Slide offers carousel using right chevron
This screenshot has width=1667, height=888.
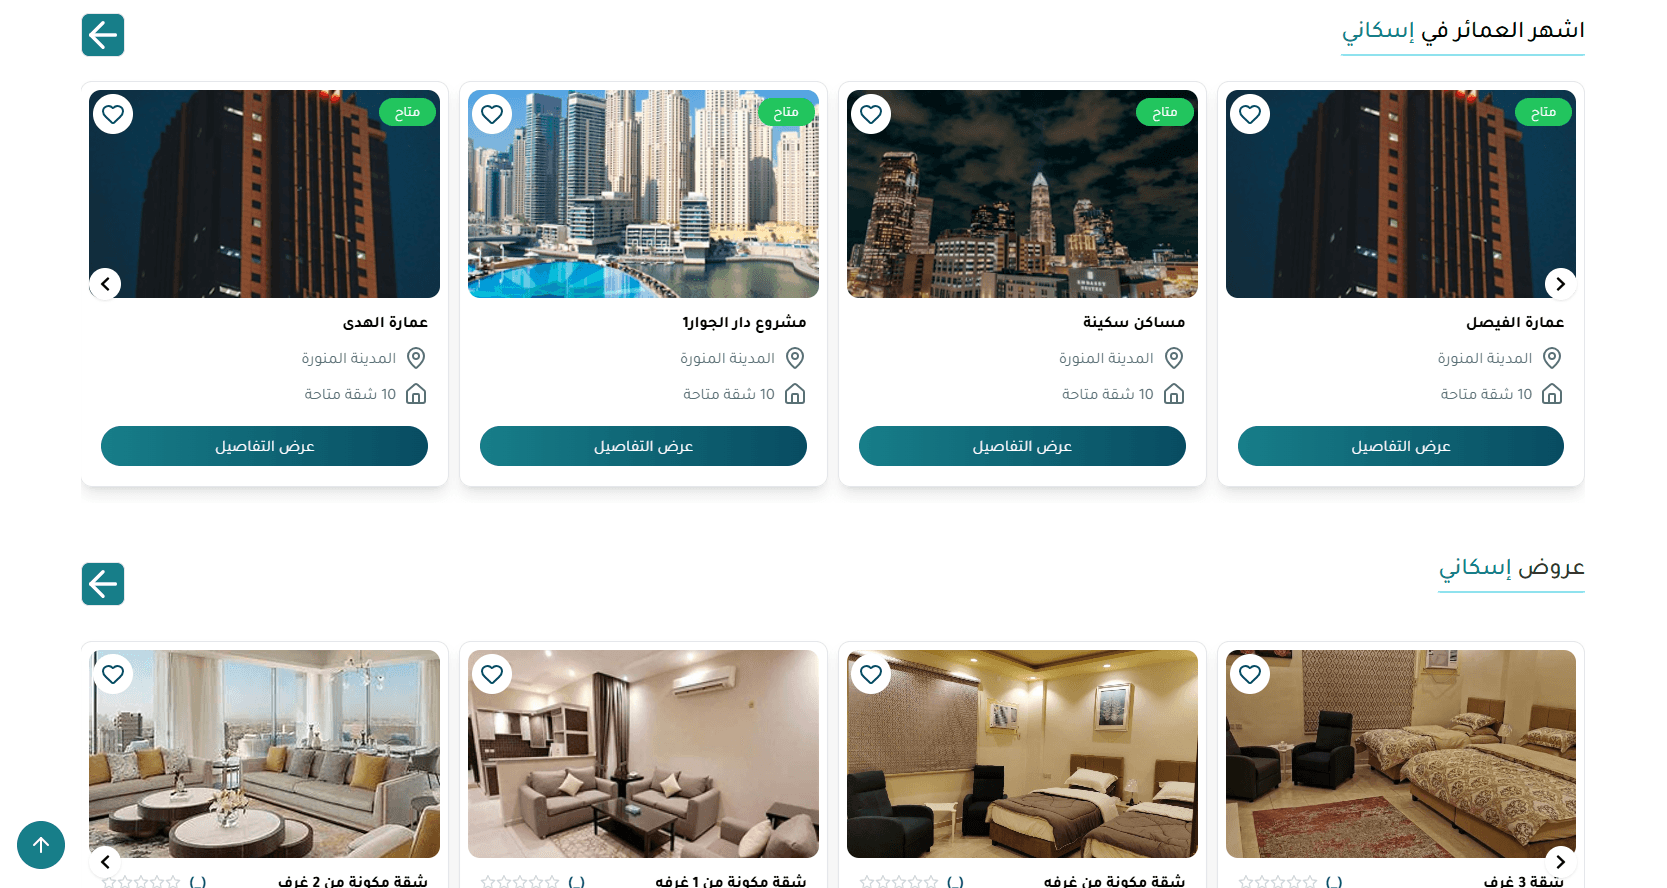[x=1560, y=861]
